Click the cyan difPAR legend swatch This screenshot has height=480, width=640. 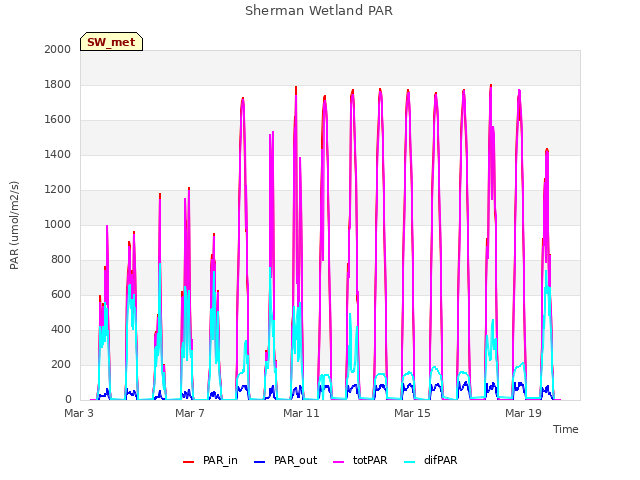409,462
